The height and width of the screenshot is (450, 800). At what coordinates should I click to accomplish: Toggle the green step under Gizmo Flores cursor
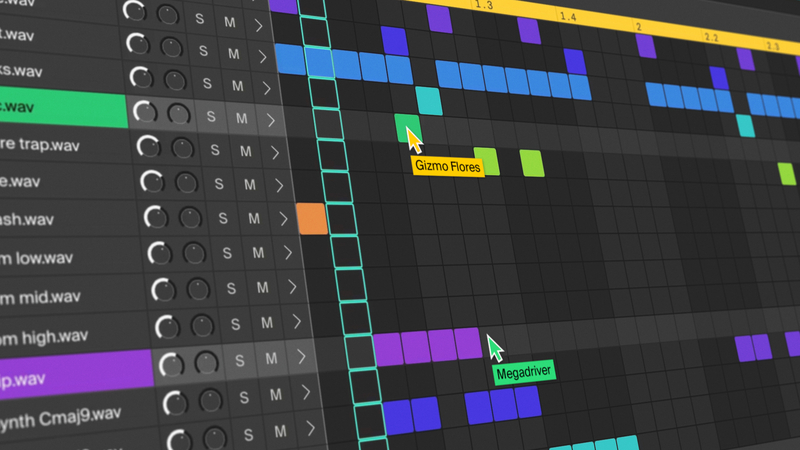[408, 128]
